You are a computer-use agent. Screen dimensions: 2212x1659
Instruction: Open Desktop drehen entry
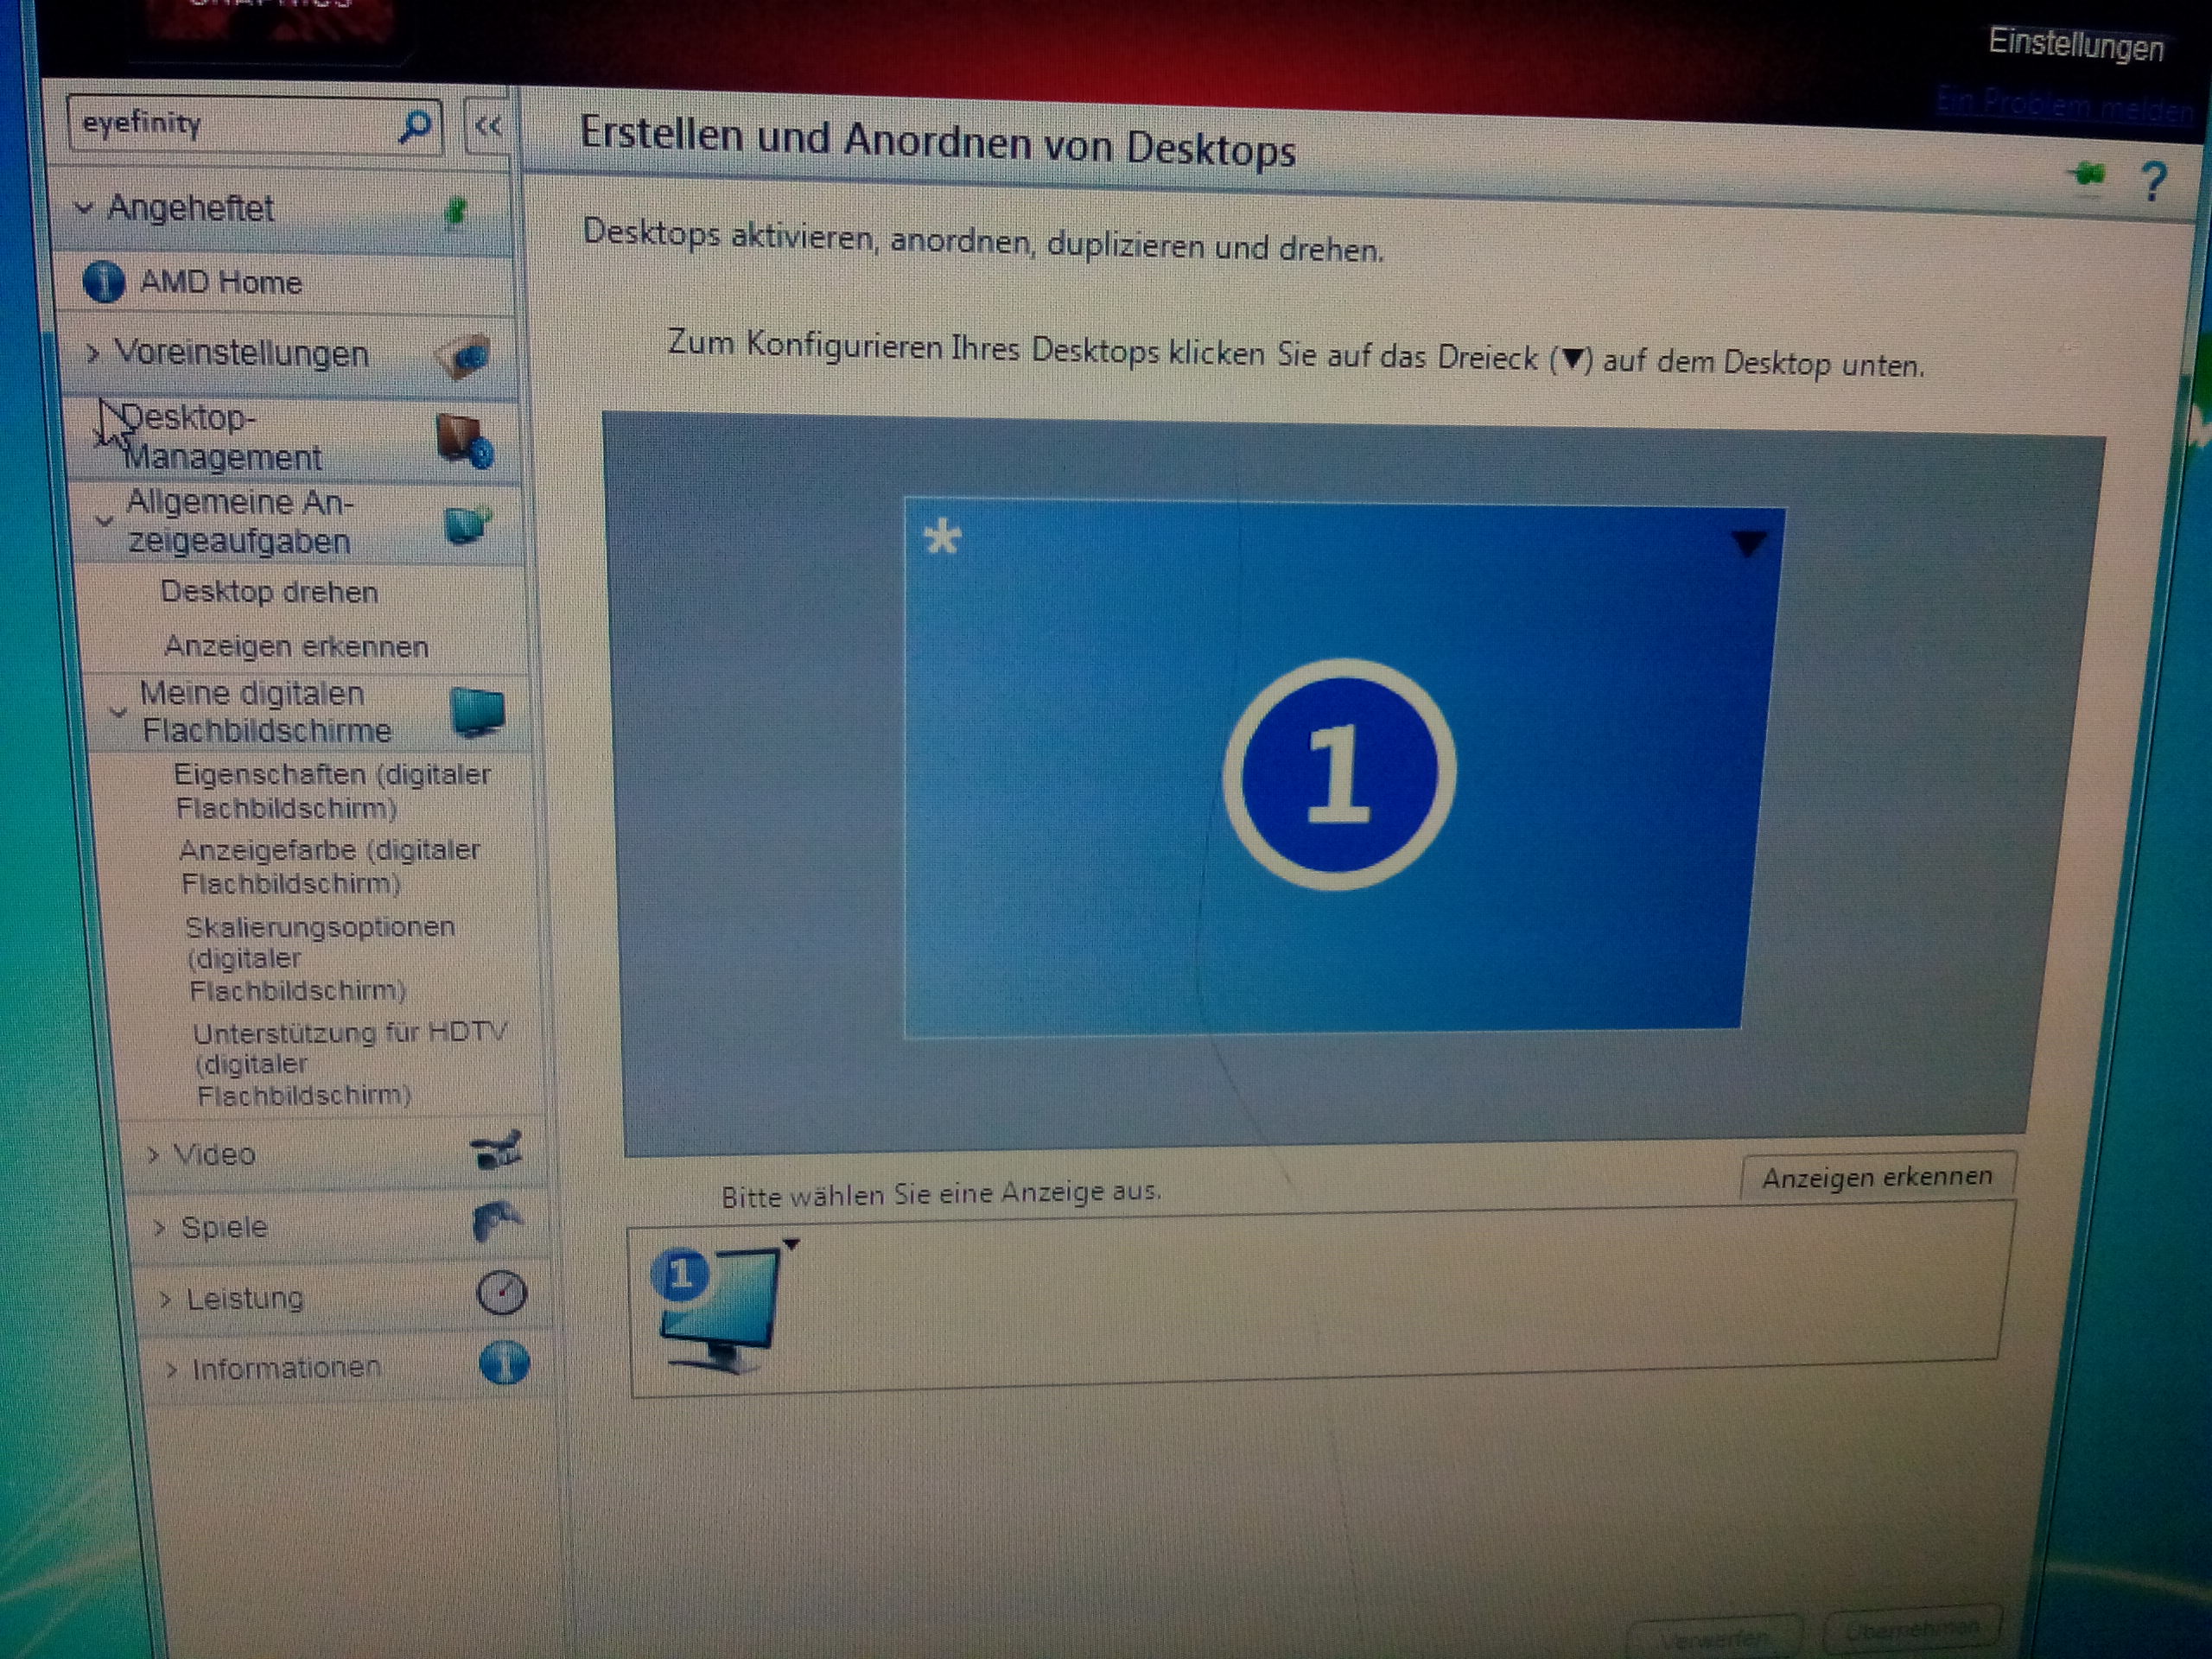(269, 592)
